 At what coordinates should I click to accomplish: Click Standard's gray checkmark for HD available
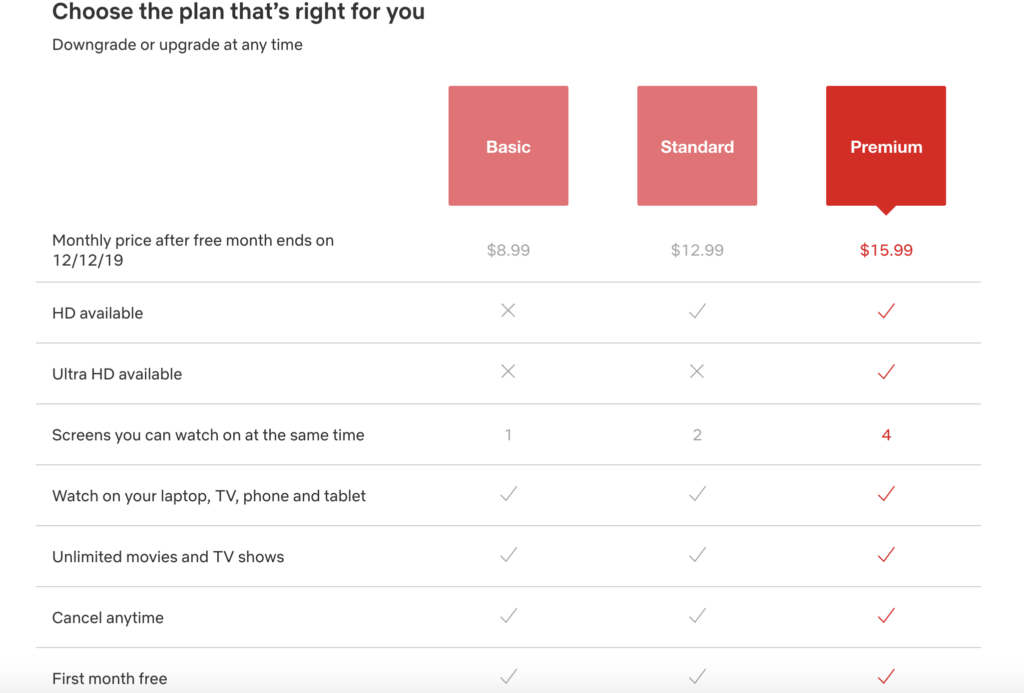(x=697, y=311)
